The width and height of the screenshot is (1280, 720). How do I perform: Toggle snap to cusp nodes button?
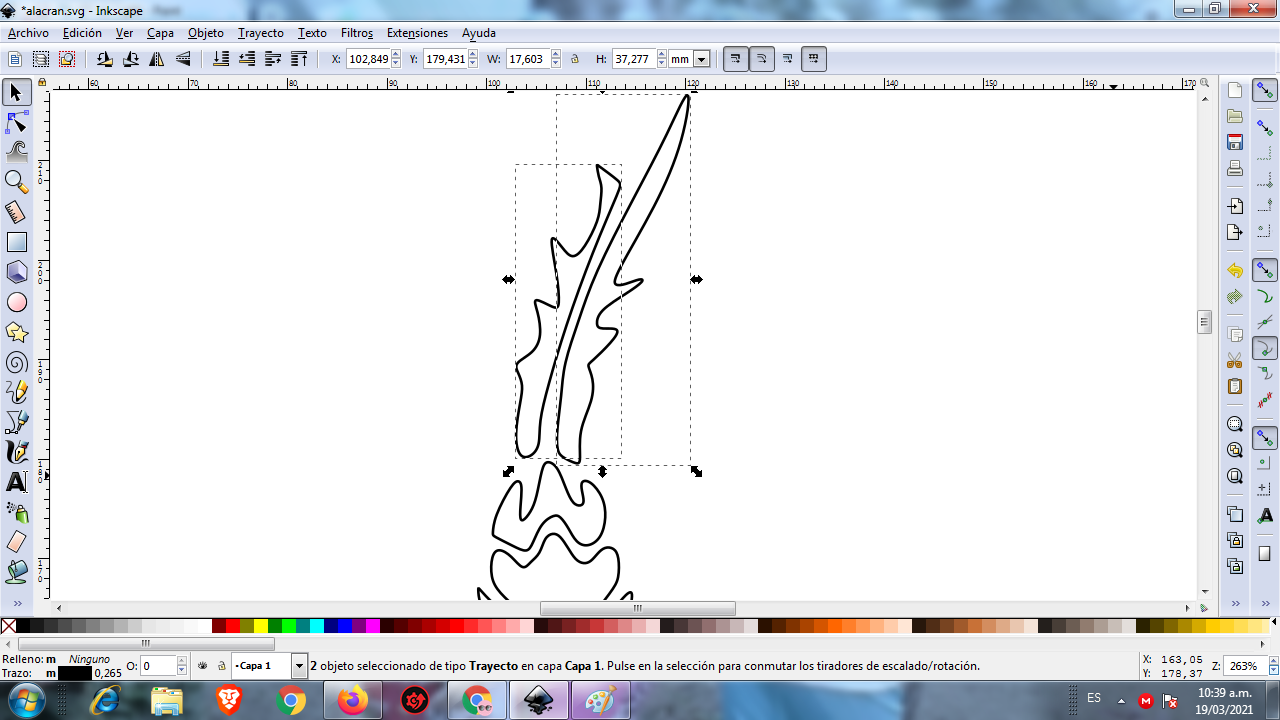pyautogui.click(x=1265, y=348)
